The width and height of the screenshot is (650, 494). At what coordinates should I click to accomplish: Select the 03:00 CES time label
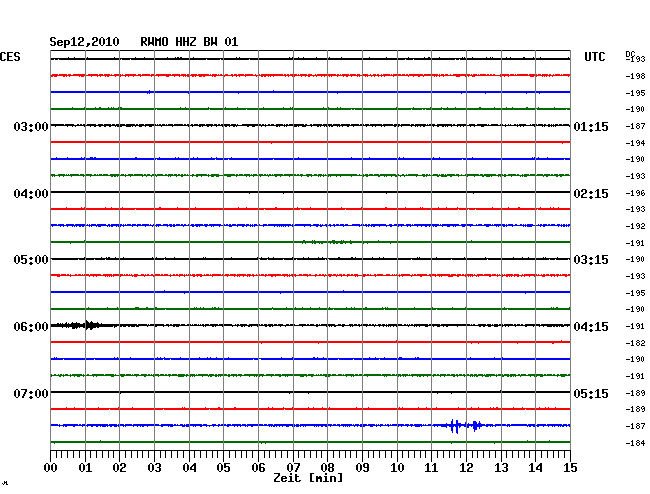[x=31, y=127]
